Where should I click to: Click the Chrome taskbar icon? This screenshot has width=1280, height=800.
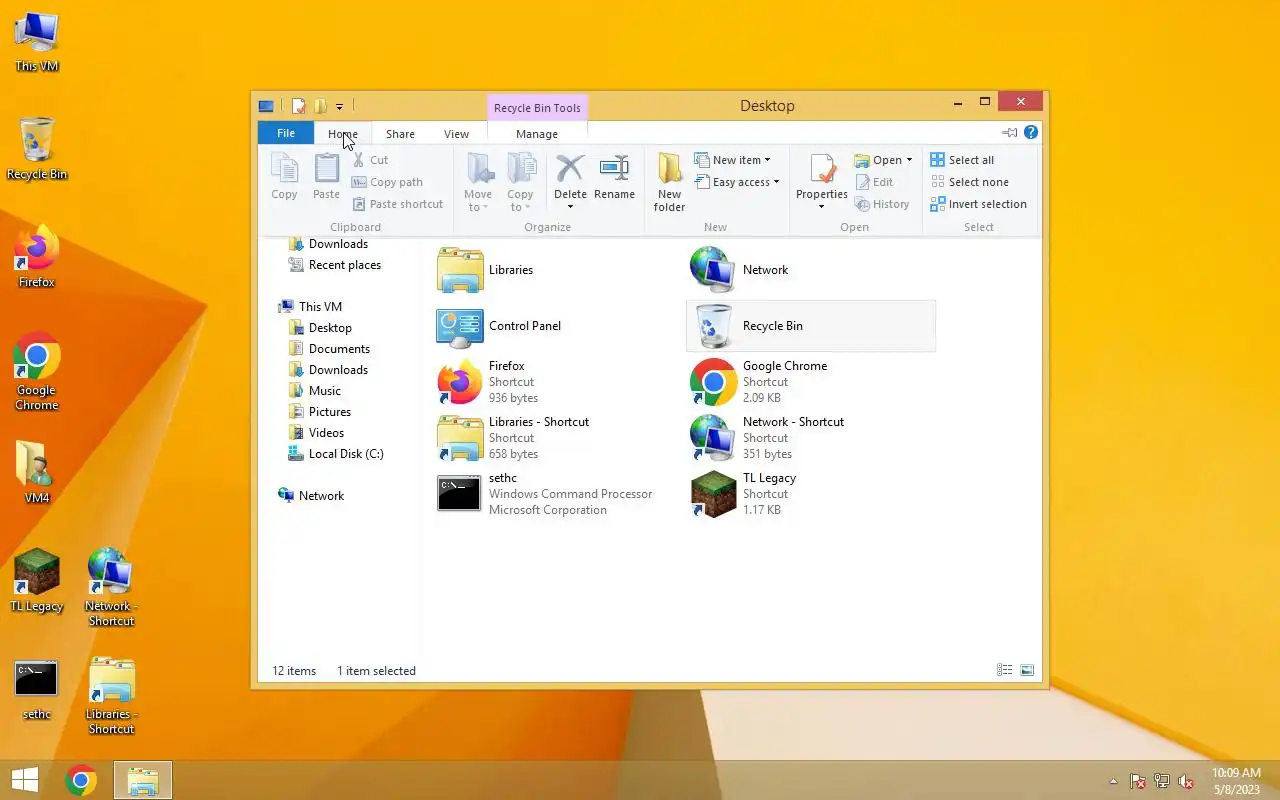(x=81, y=780)
